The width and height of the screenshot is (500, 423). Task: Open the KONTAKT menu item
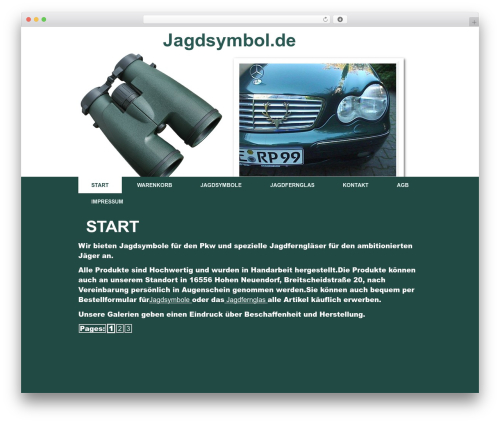[355, 185]
